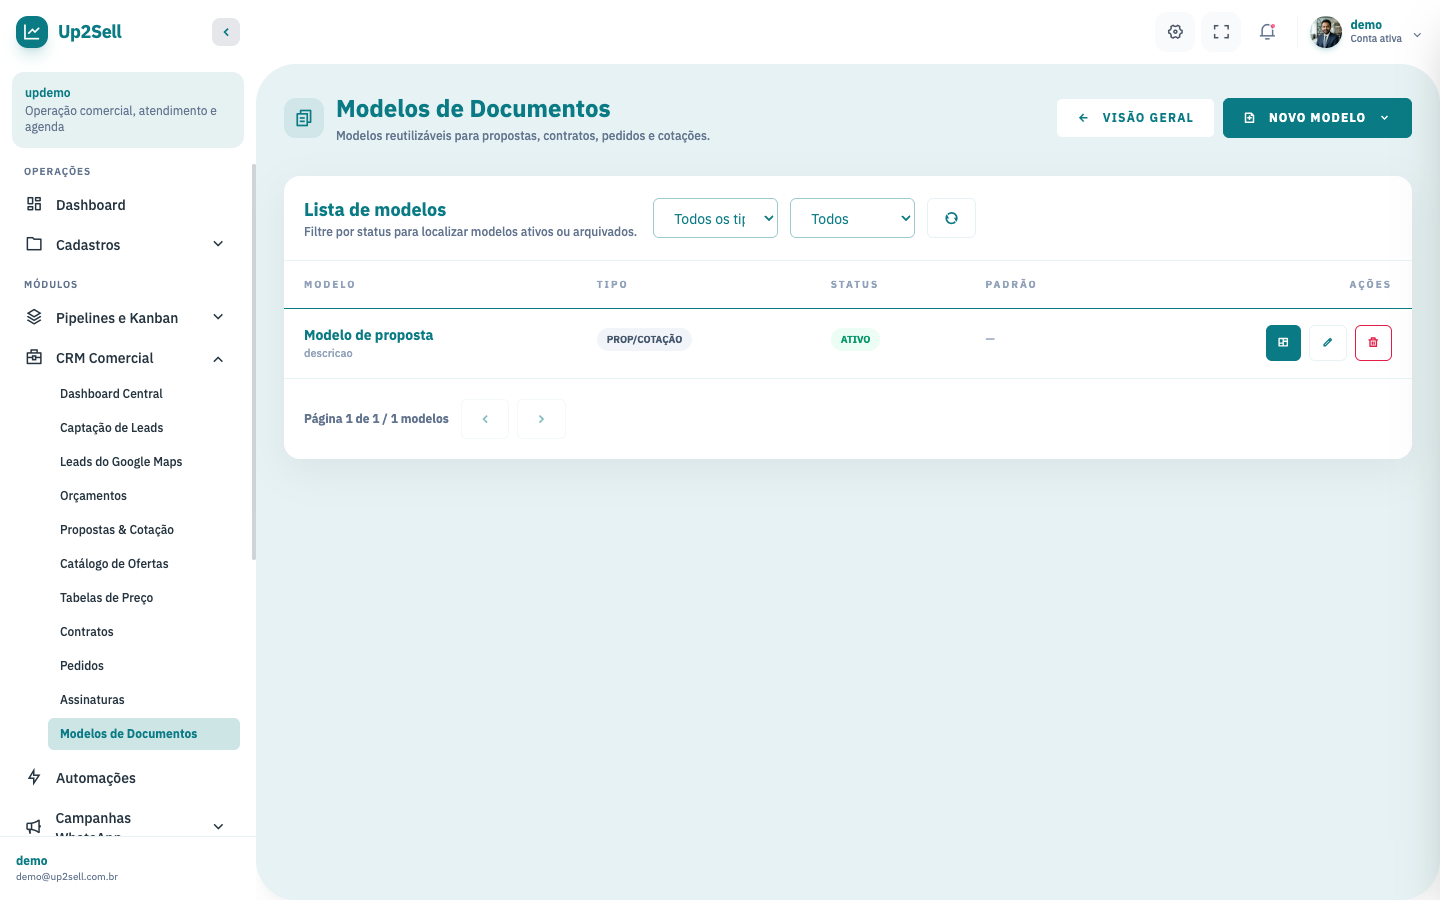Edit Modelo de proposta with the pencil icon

1328,343
